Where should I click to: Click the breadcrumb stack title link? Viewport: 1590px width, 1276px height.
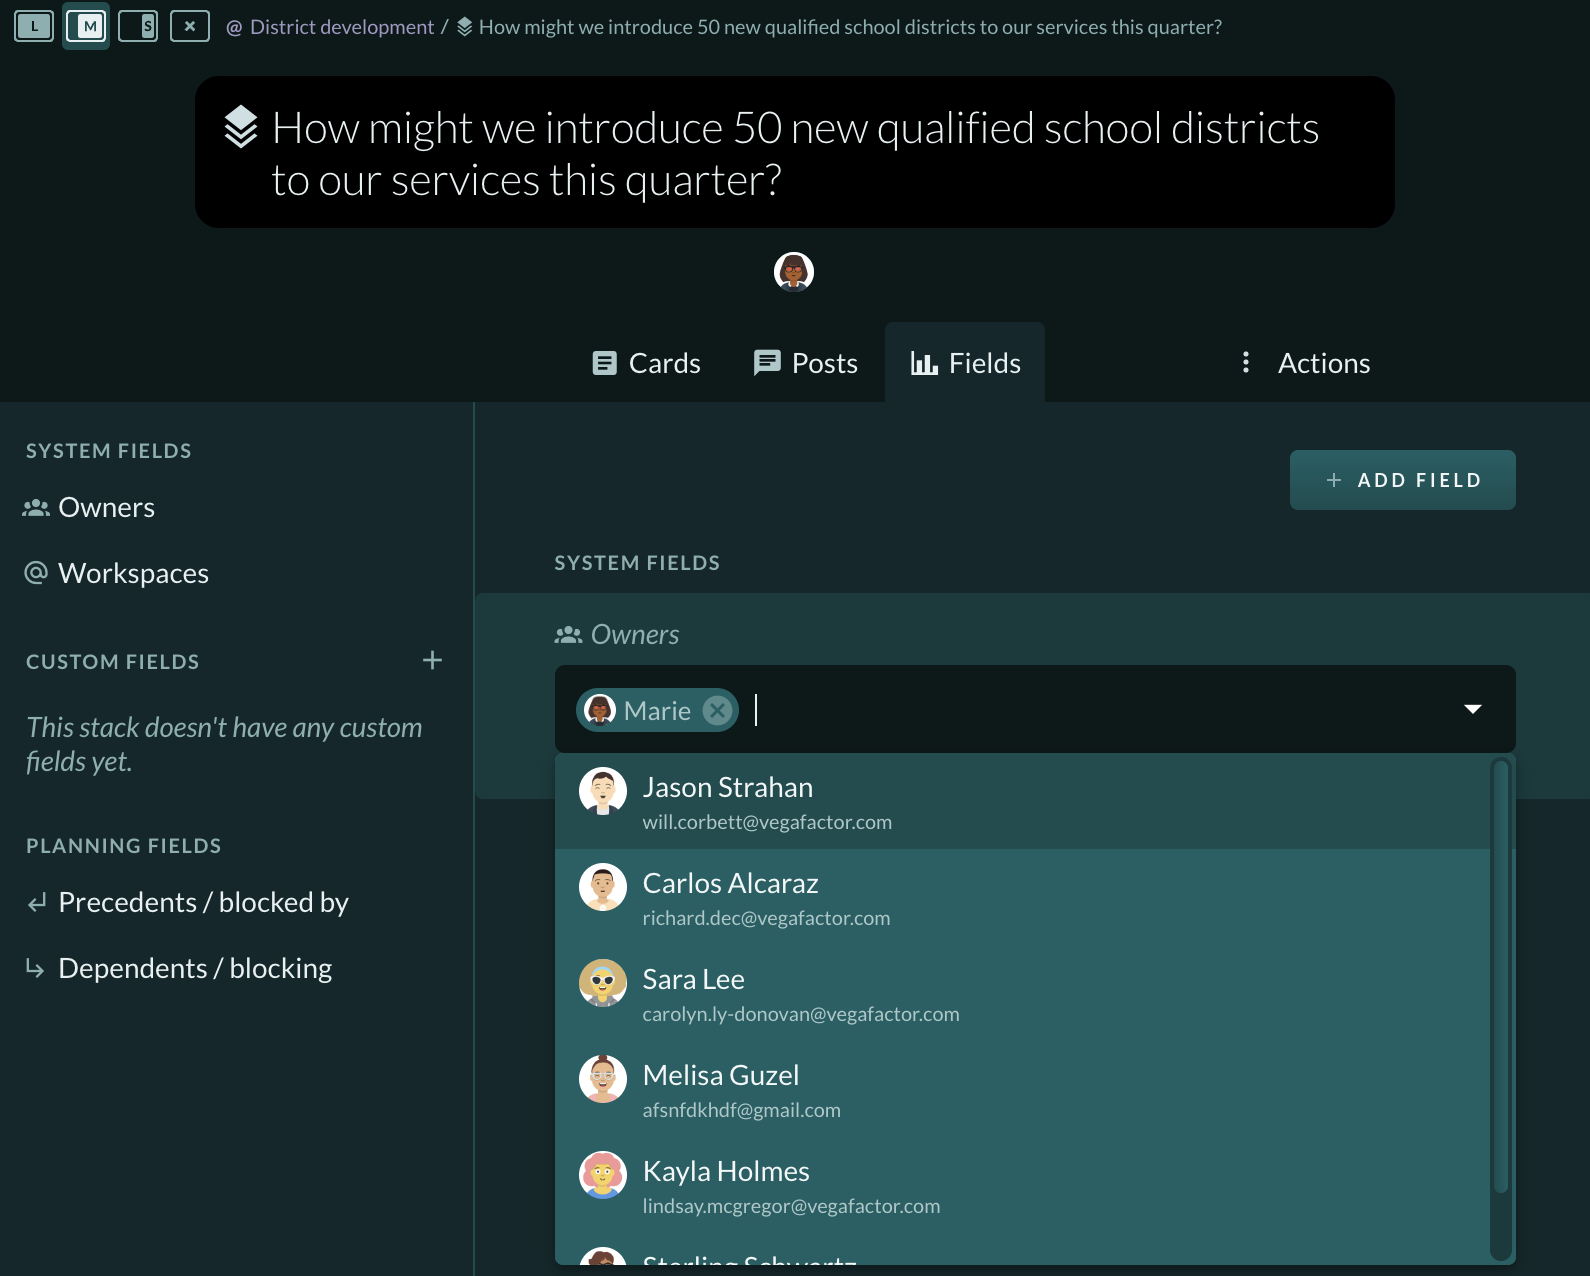(x=850, y=27)
